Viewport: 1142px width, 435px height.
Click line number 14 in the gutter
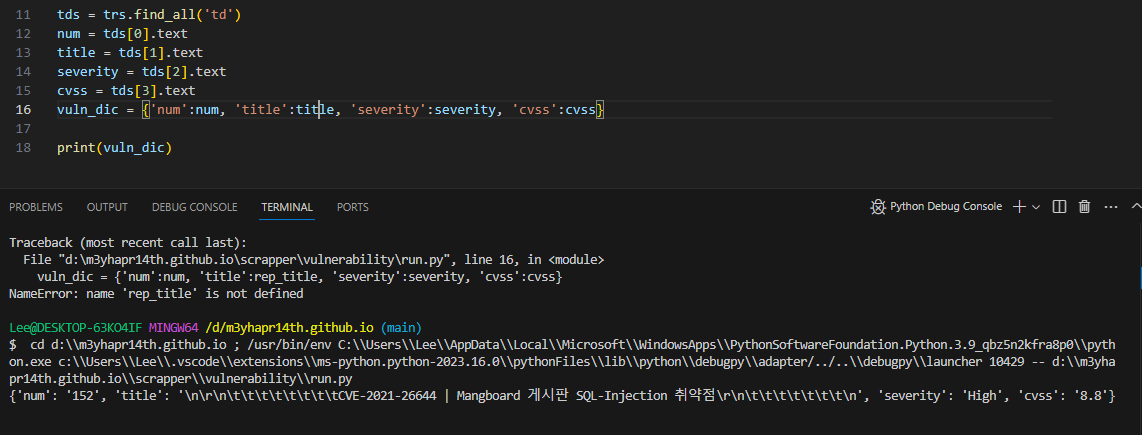pyautogui.click(x=23, y=71)
